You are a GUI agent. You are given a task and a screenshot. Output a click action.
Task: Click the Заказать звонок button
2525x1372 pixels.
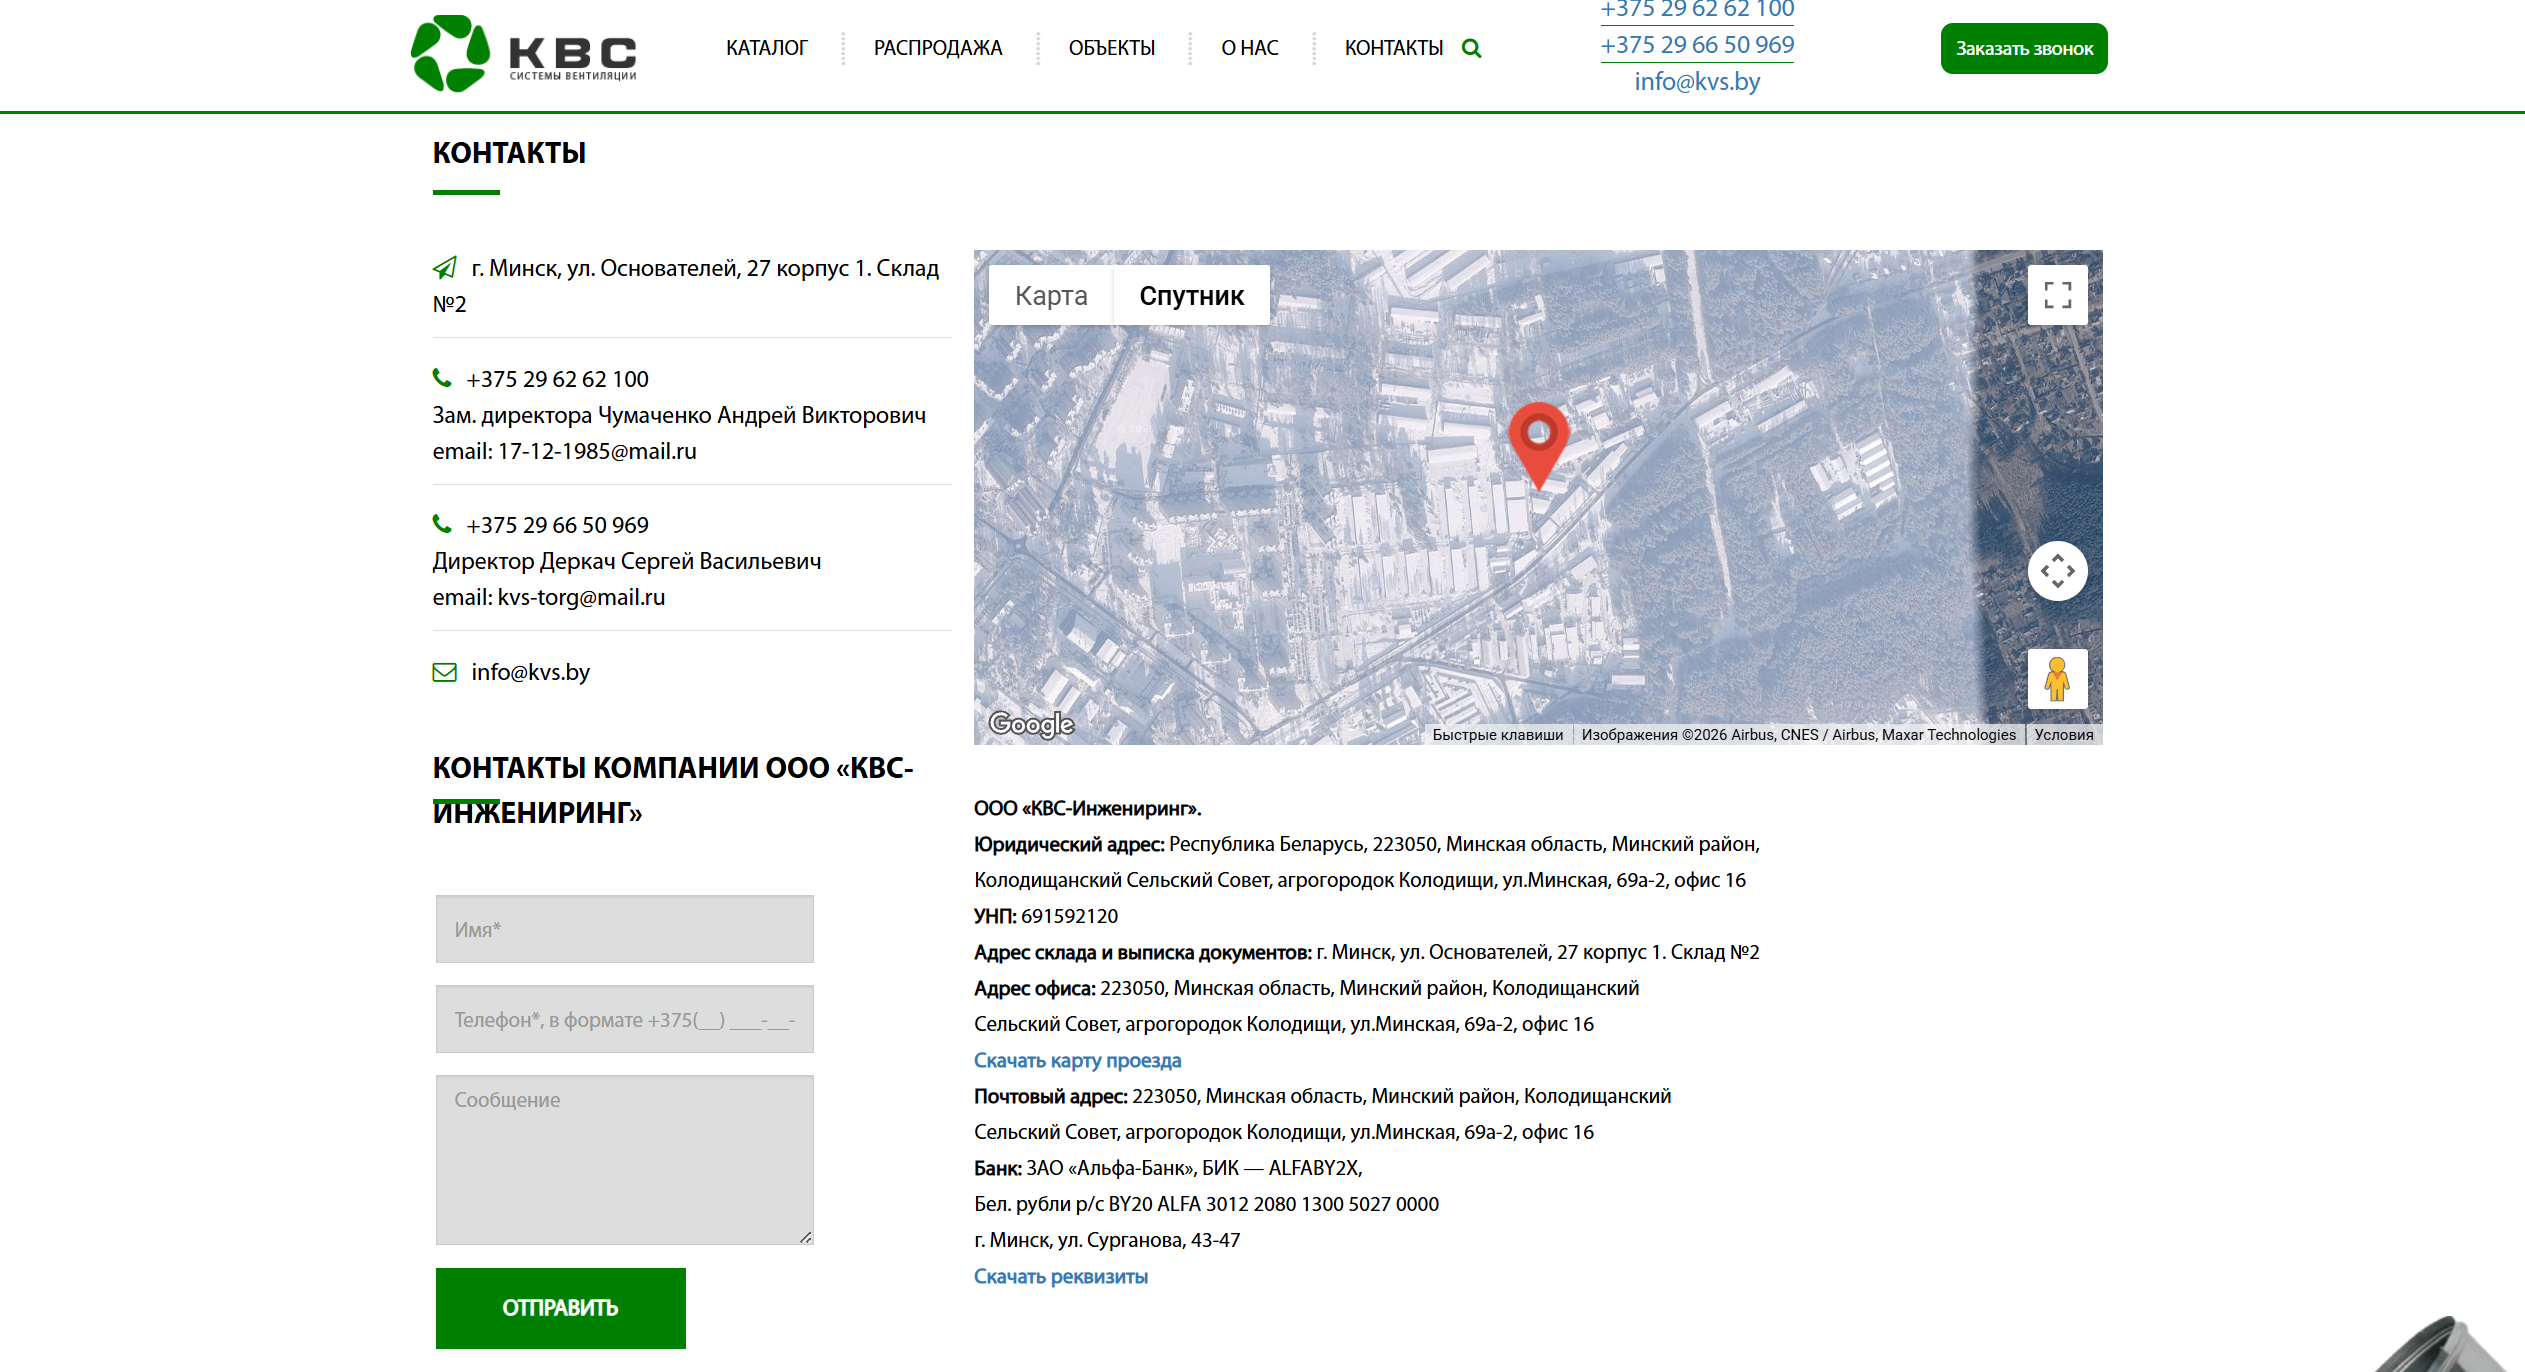(2024, 48)
